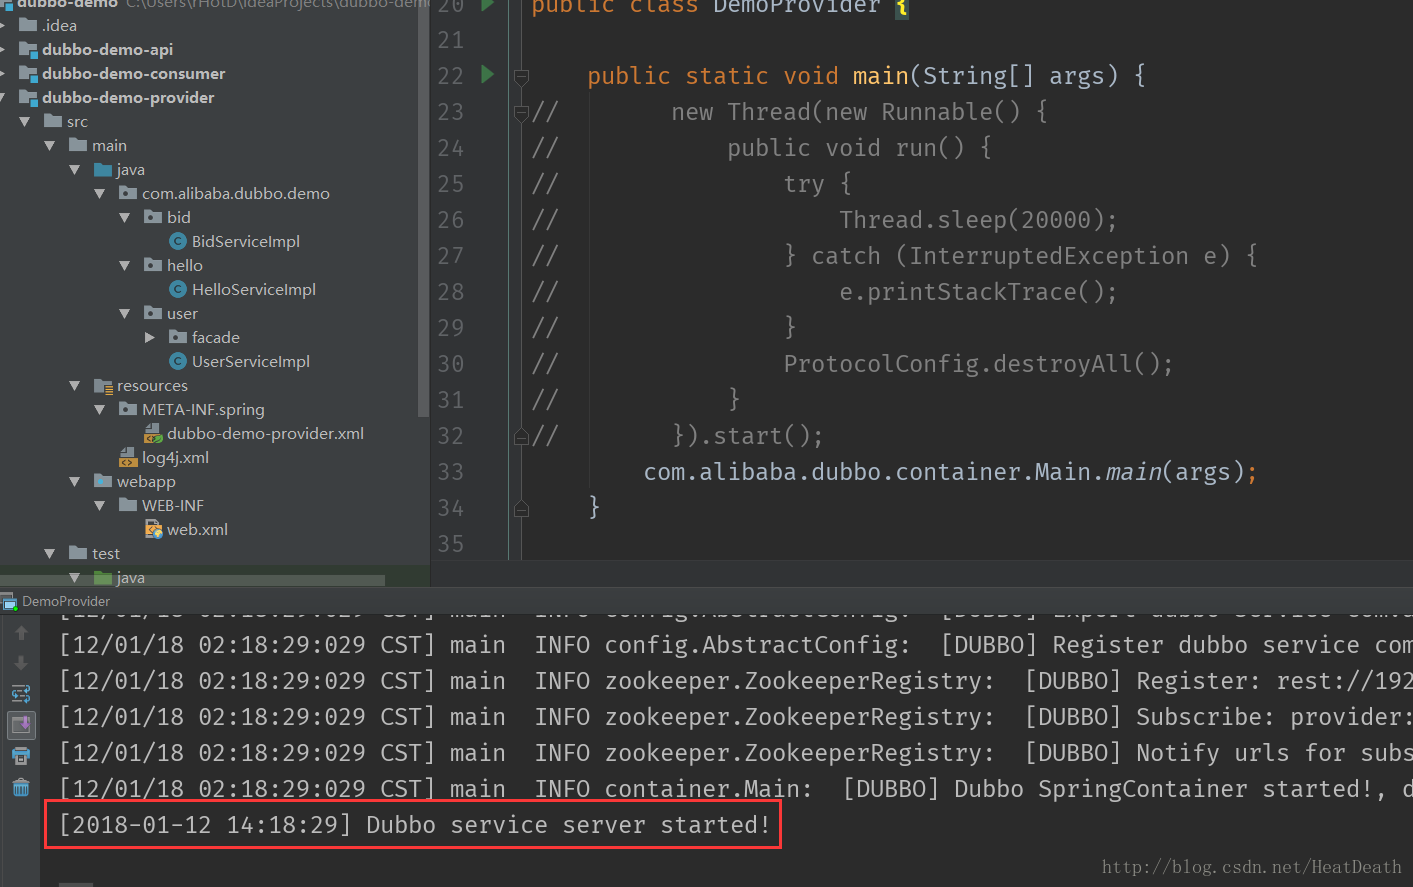
Task: Click the fold marker at line 23
Action: point(521,112)
